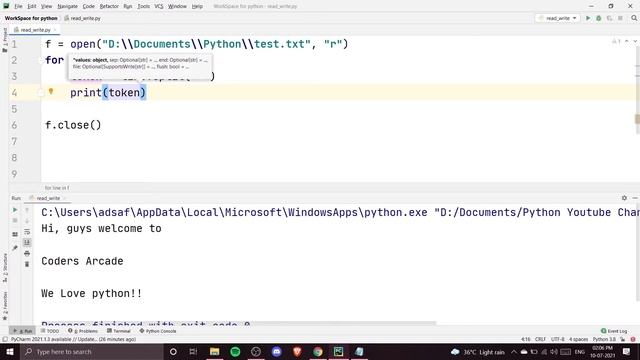640x360 pixels.
Task: Open Spotify from the taskbar
Action: [235, 351]
